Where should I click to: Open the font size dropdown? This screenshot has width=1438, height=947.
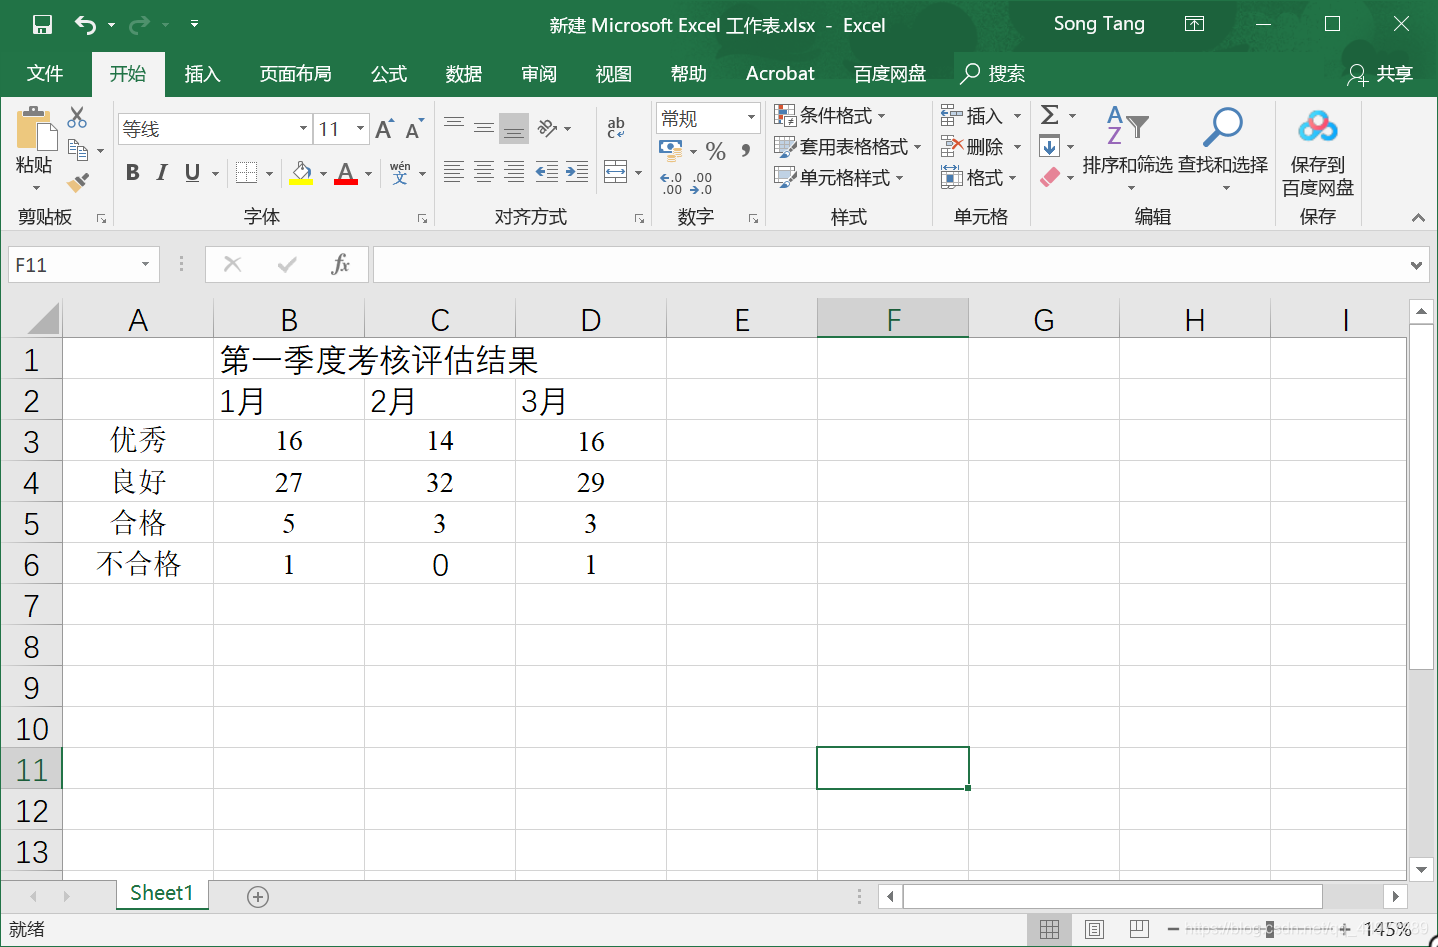tap(360, 129)
